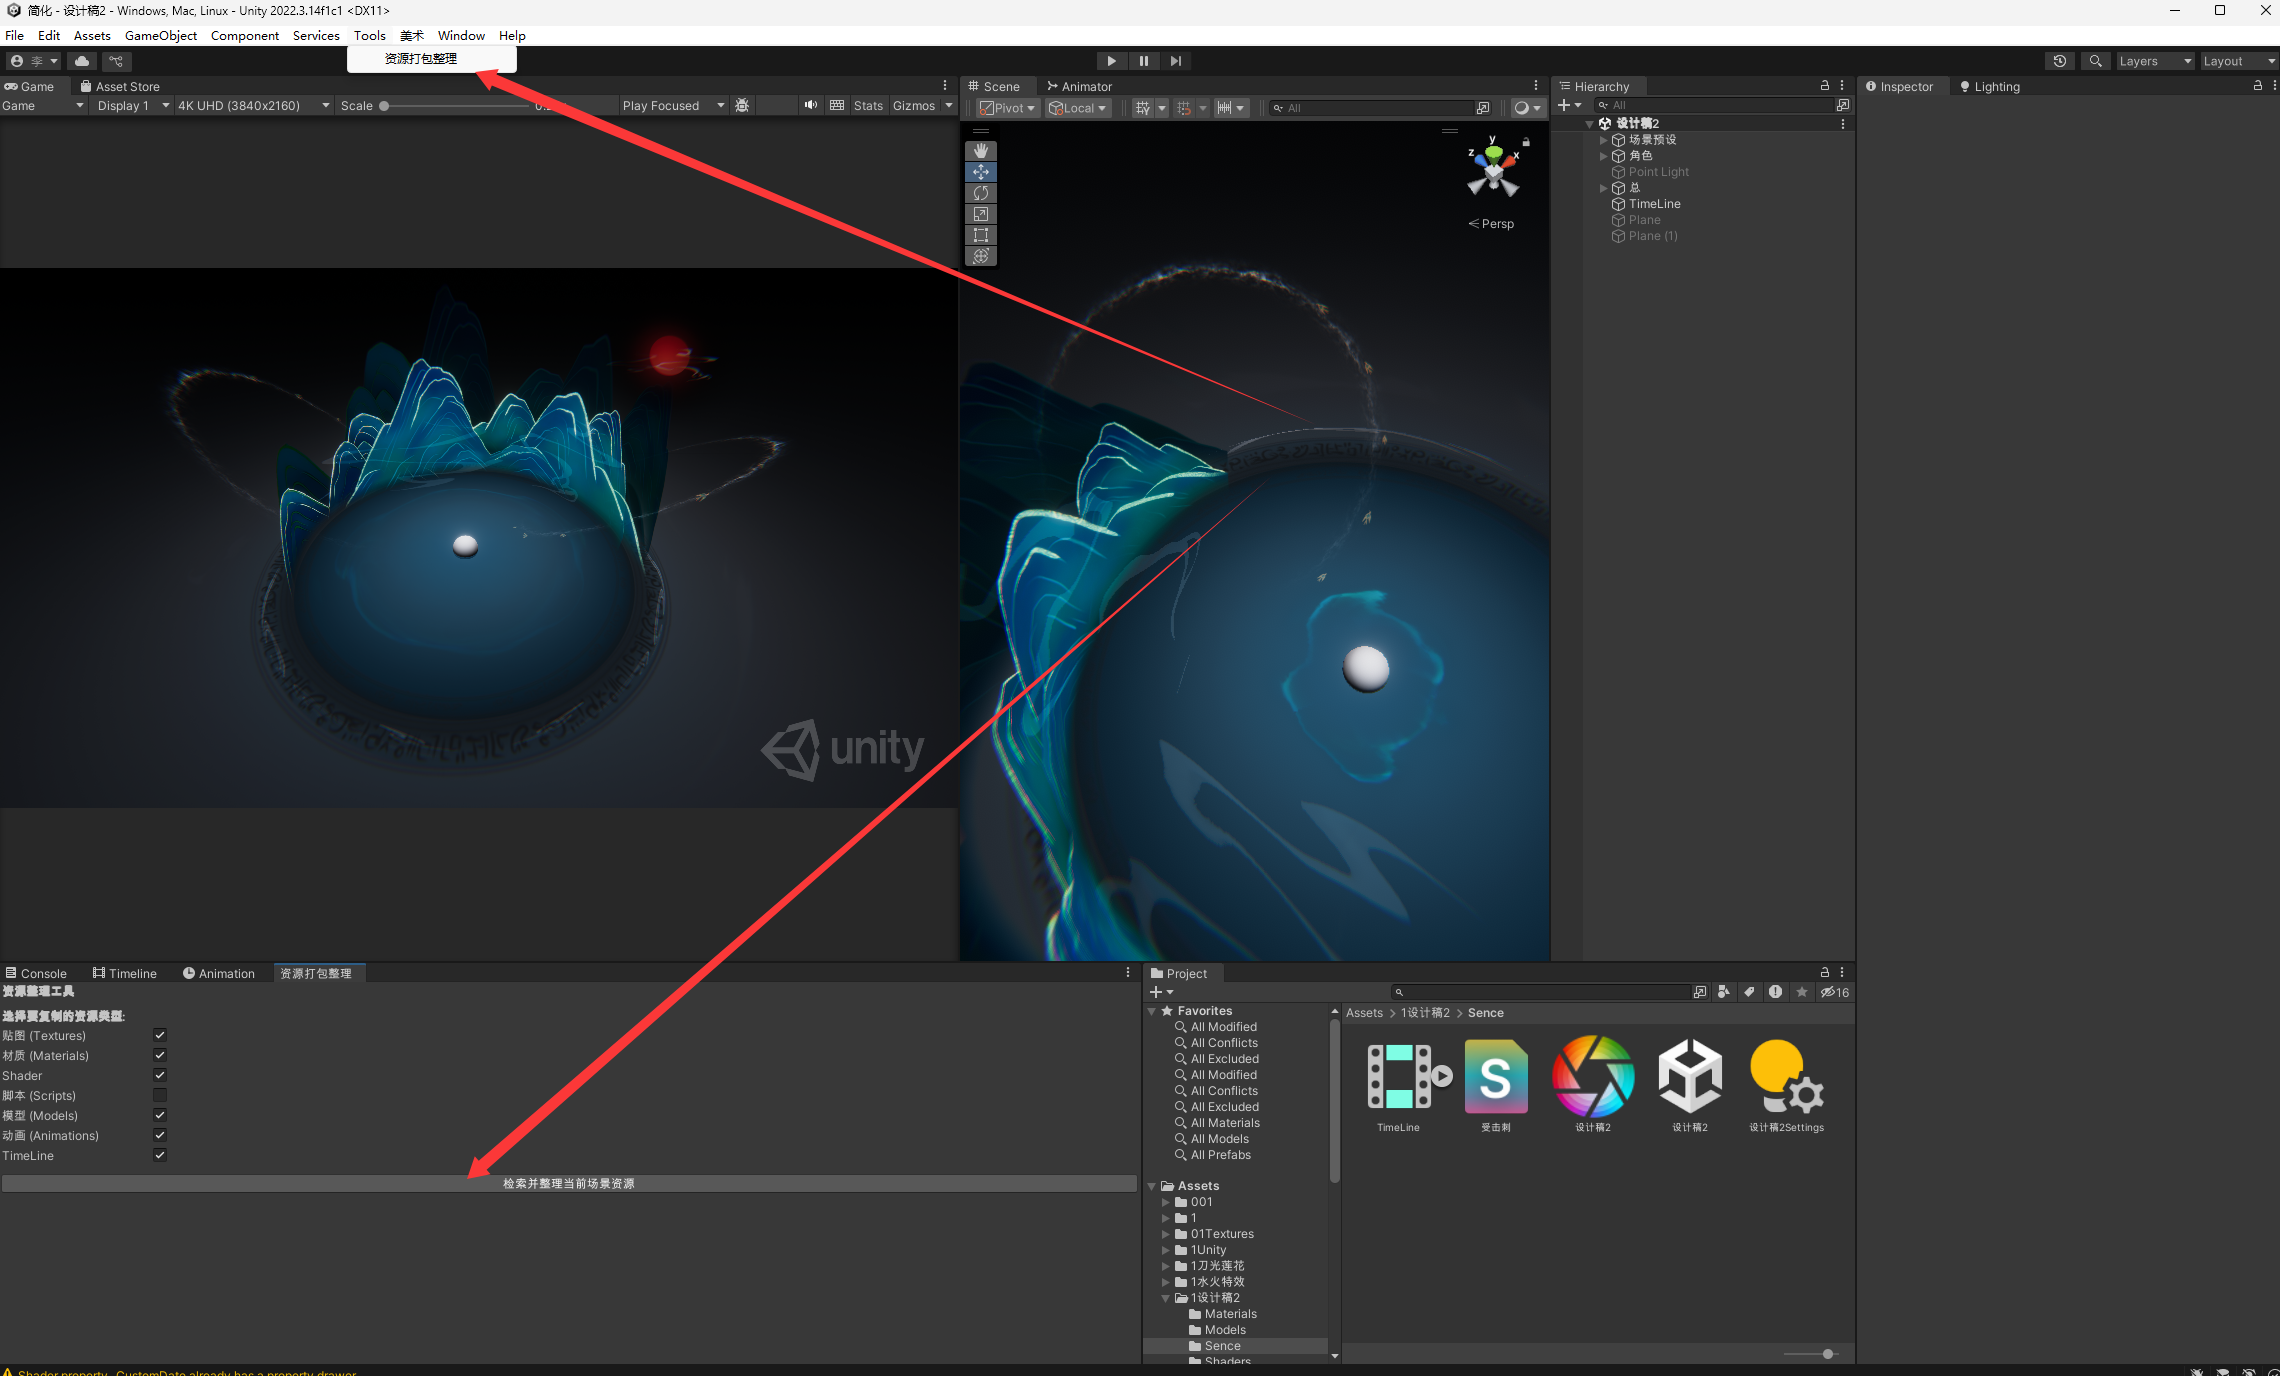Image resolution: width=2280 pixels, height=1376 pixels.
Task: Select the Rotate tool in Scene
Action: pos(980,193)
